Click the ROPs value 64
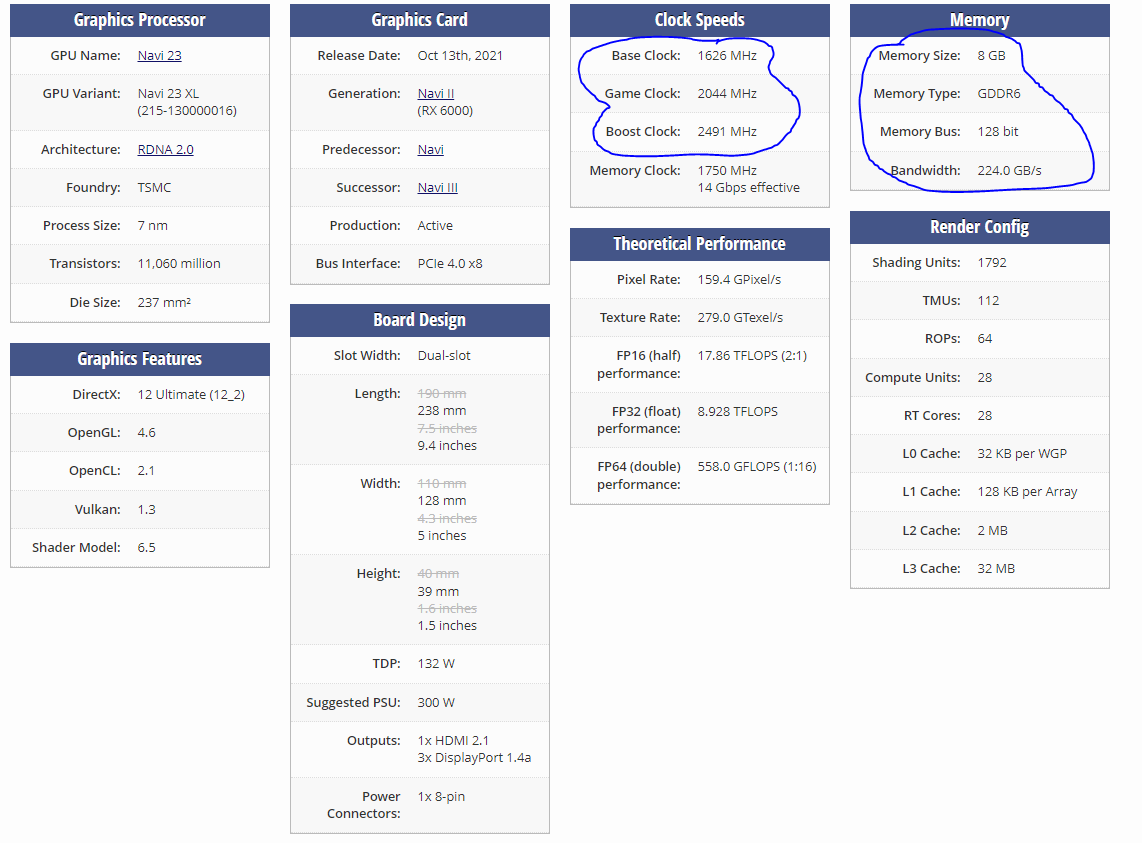The height and width of the screenshot is (843, 1142). [985, 338]
